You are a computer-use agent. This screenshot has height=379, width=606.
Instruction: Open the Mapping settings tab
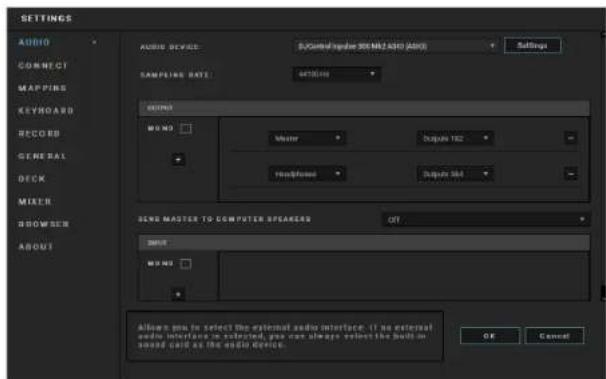[42, 88]
